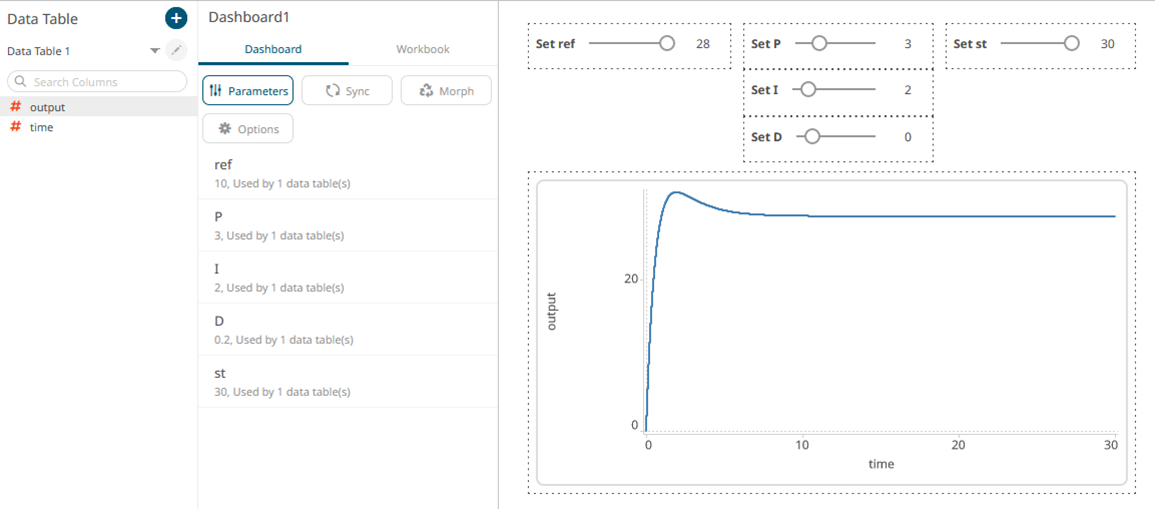Screen dimensions: 1155x509
Task: Open the Options gear button
Action: pos(247,129)
